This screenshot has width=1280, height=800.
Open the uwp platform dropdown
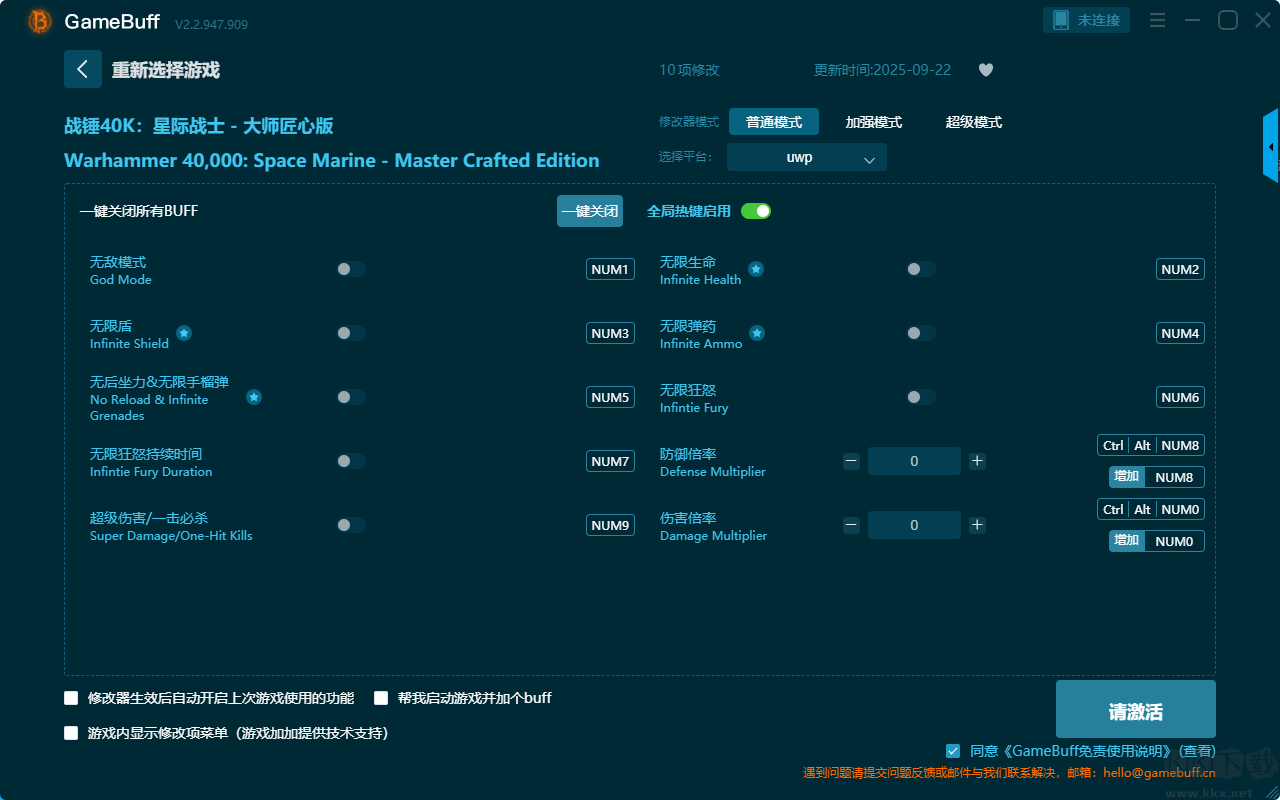(807, 157)
